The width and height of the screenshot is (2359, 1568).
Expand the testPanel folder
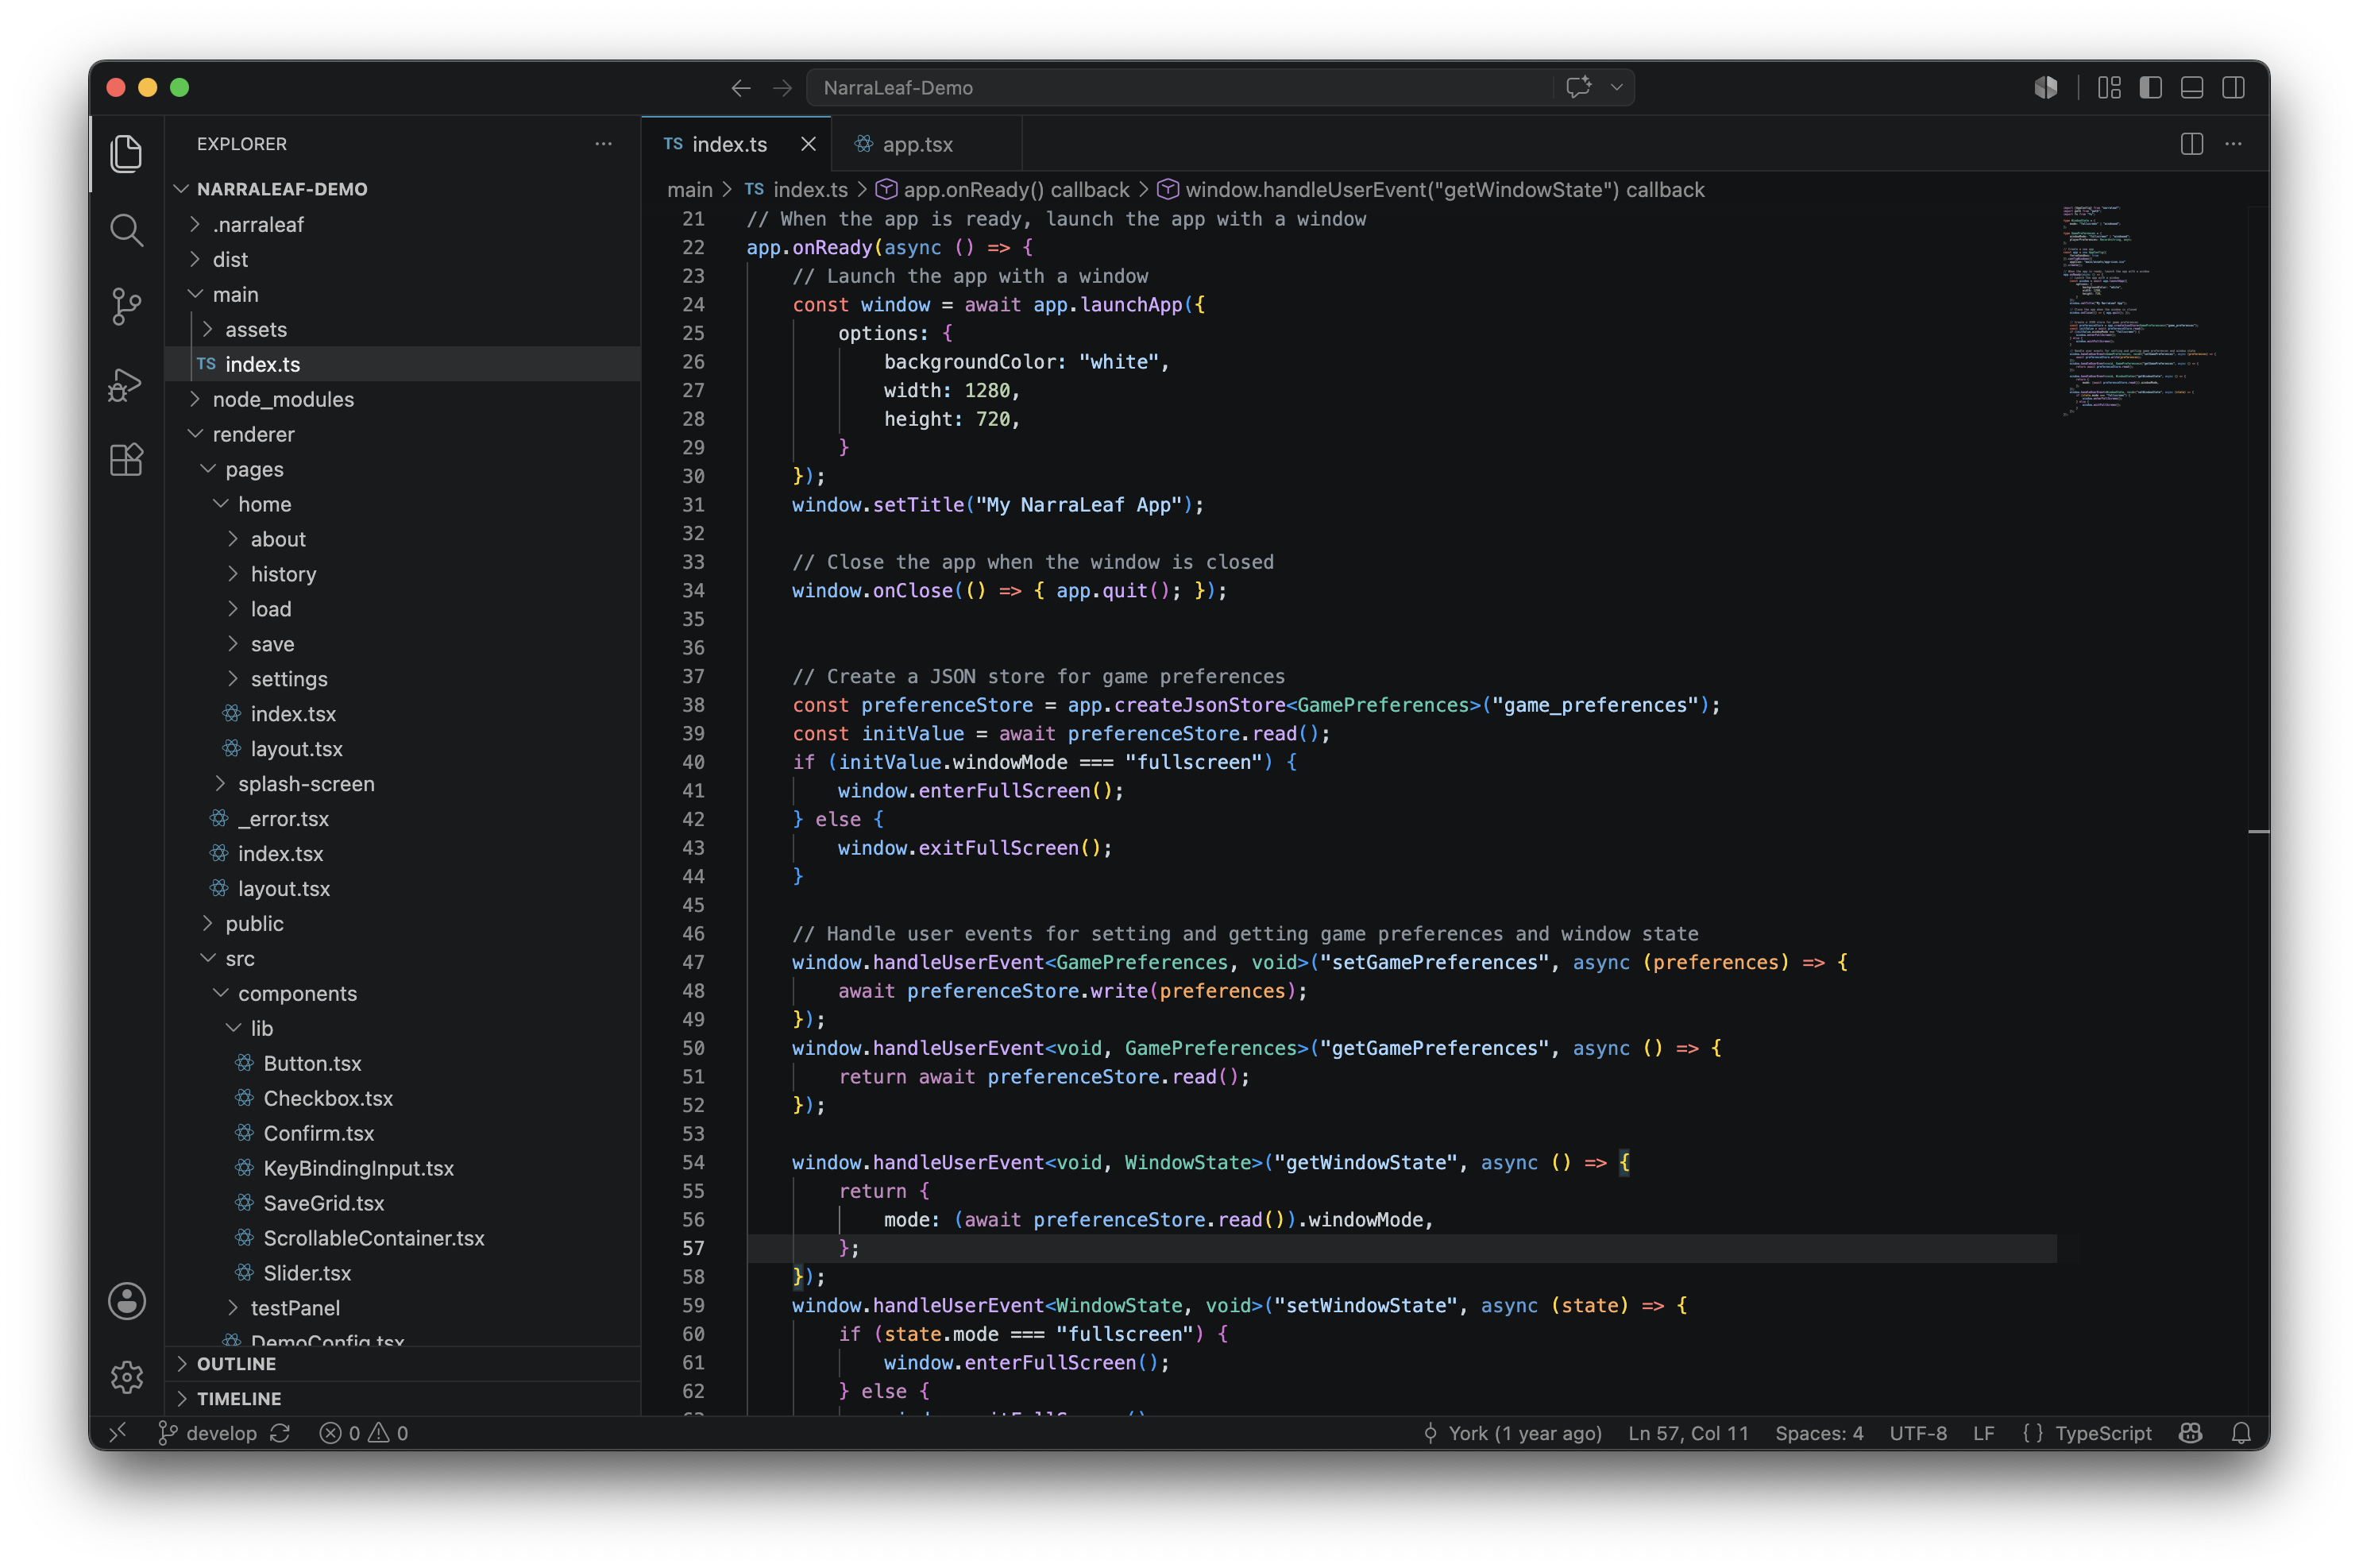[403, 1308]
